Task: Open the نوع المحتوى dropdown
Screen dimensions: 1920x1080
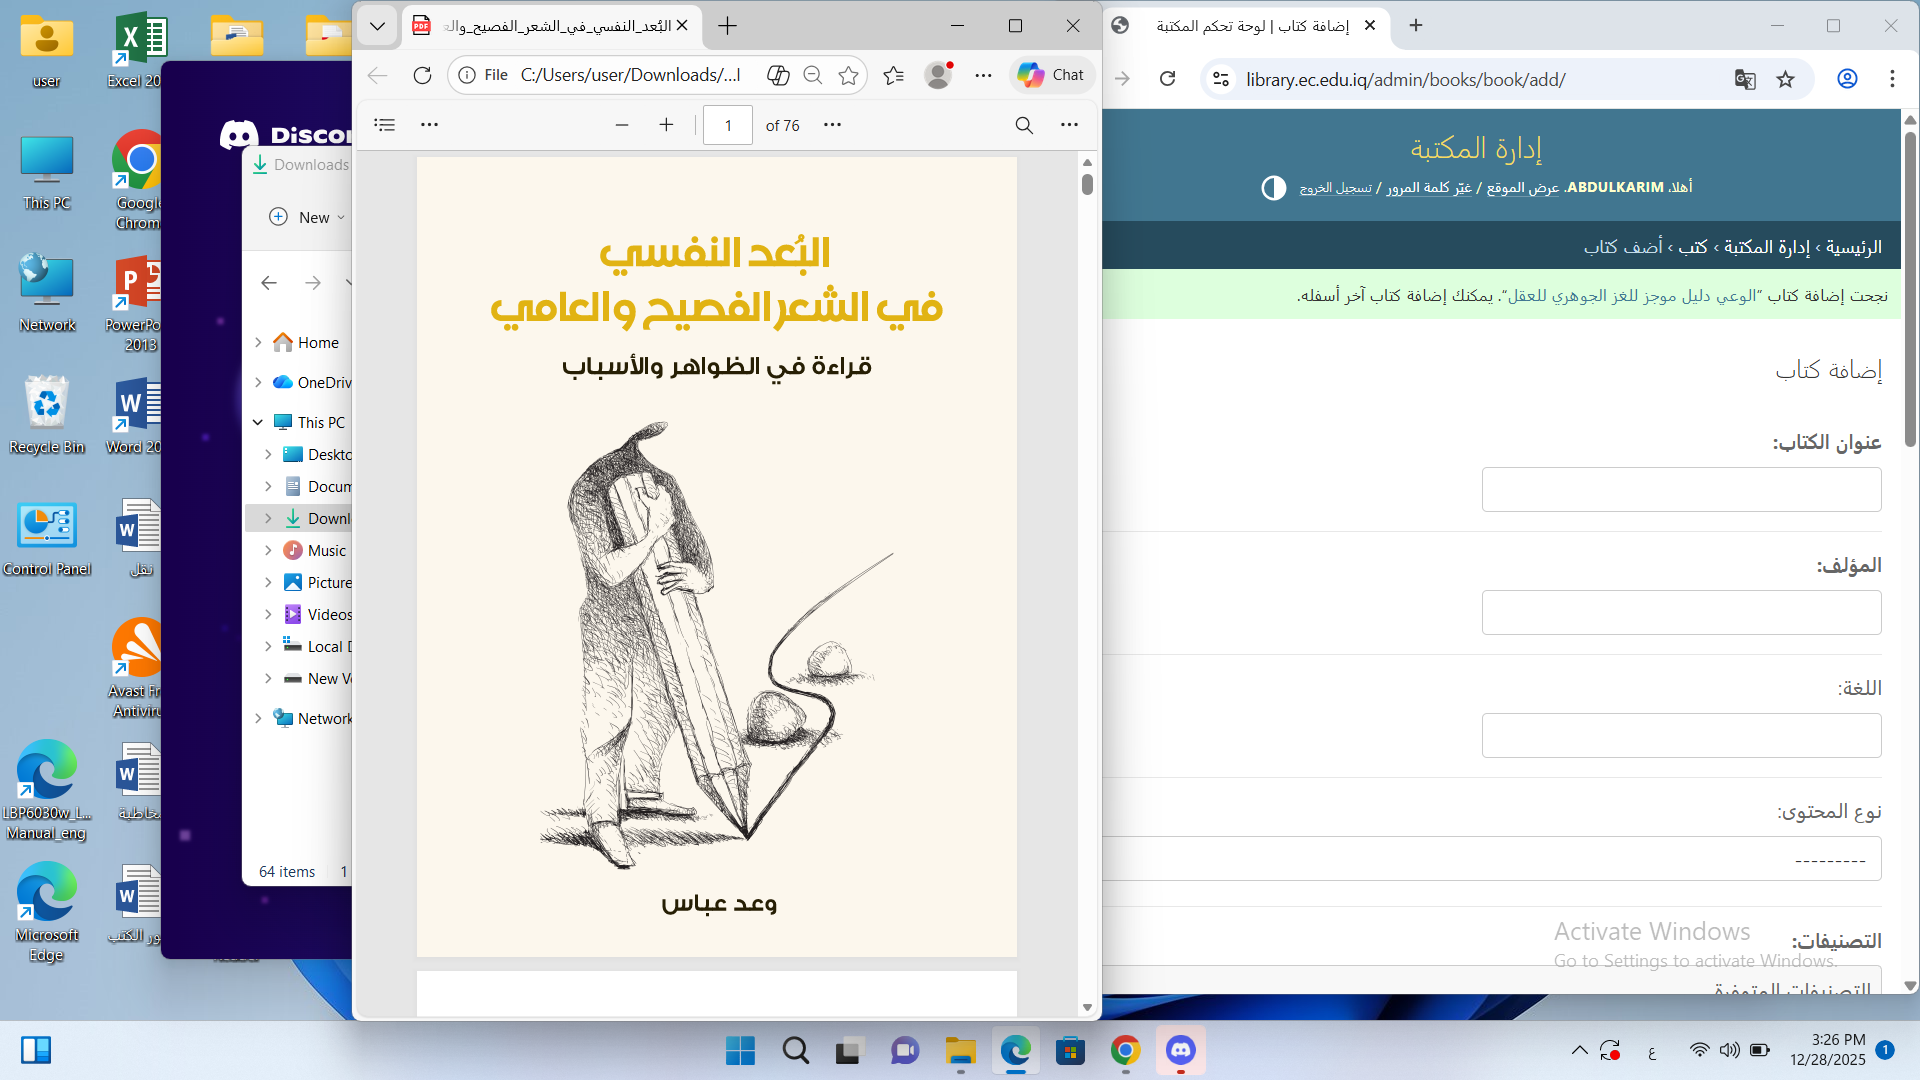Action: 1492,859
